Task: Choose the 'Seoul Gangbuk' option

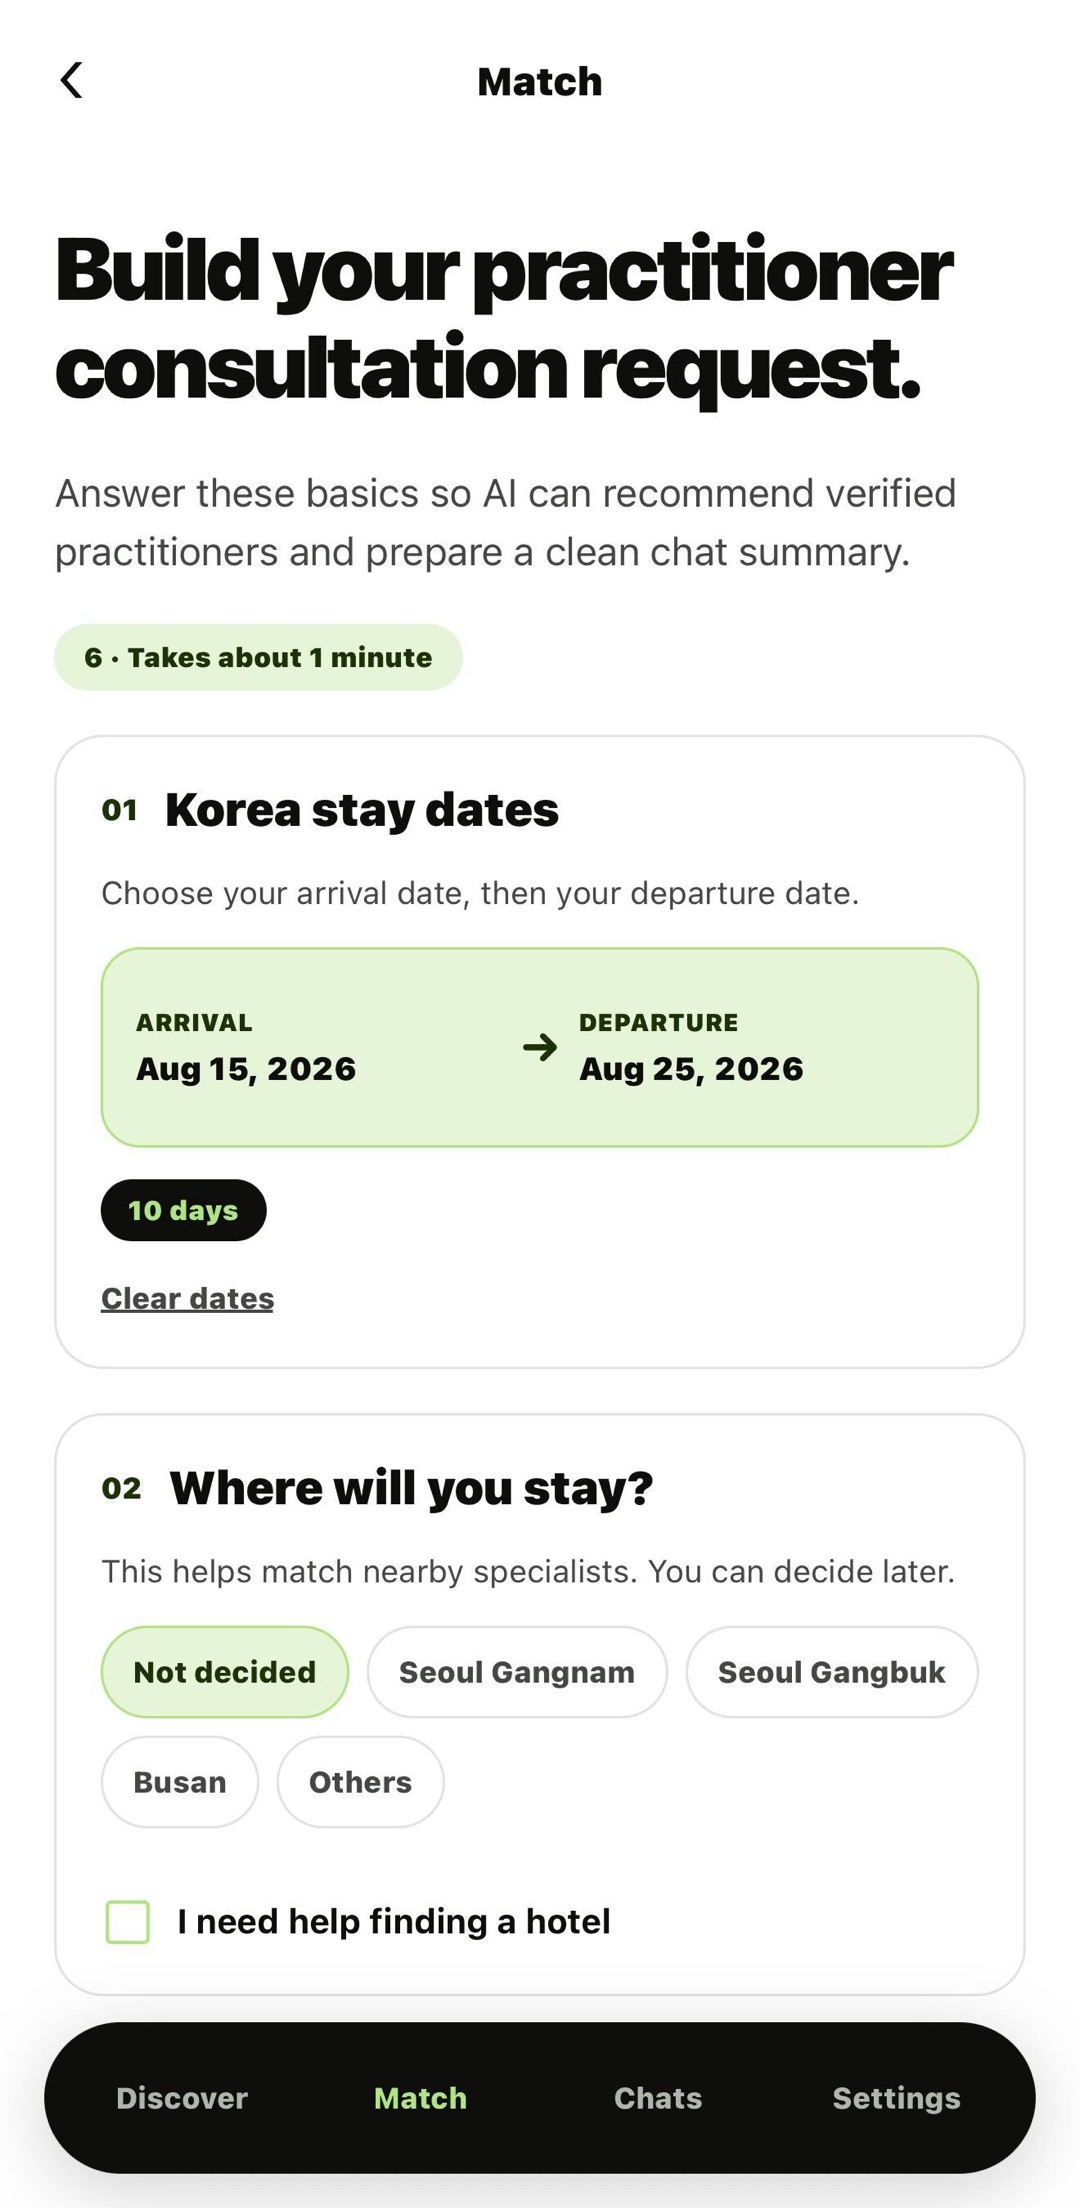Action: coord(832,1671)
